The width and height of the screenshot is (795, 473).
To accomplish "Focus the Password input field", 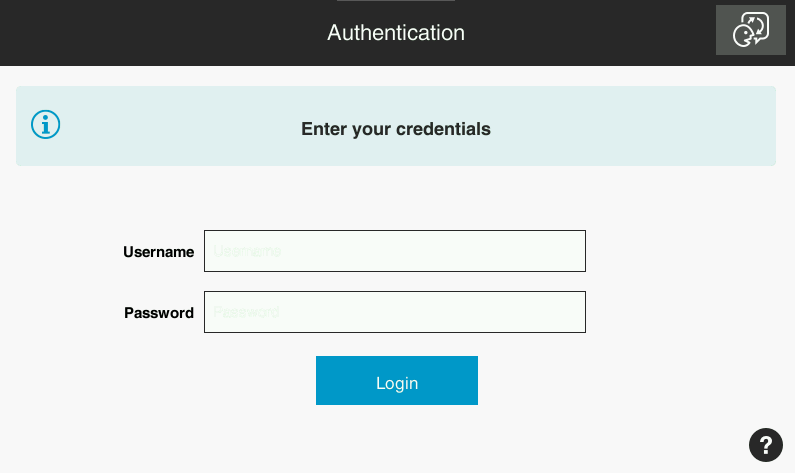I will [x=394, y=312].
